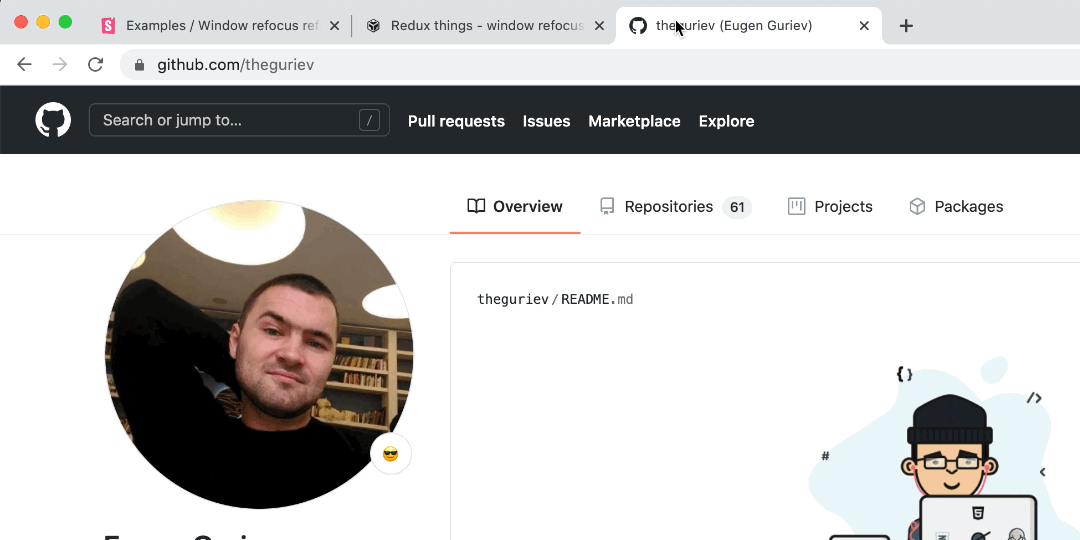Click the repo icon beside Repositories
Viewport: 1080px width, 540px height.
point(607,206)
